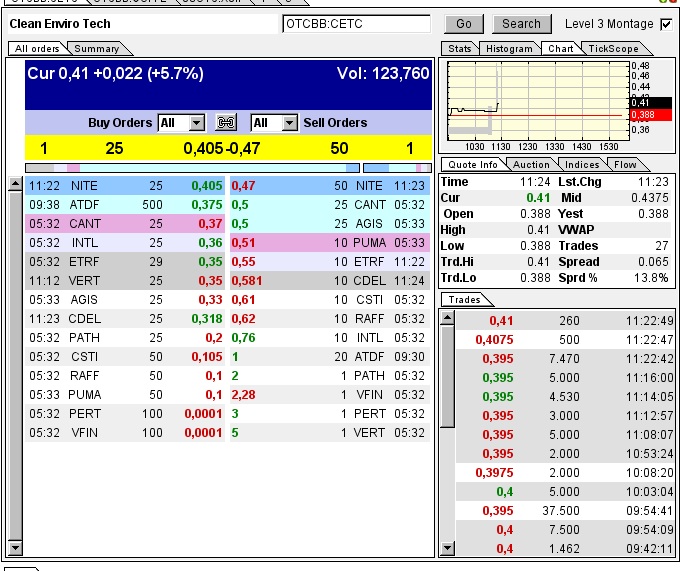This screenshot has width=680, height=571.
Task: Open the TickScope tab
Action: tap(613, 48)
